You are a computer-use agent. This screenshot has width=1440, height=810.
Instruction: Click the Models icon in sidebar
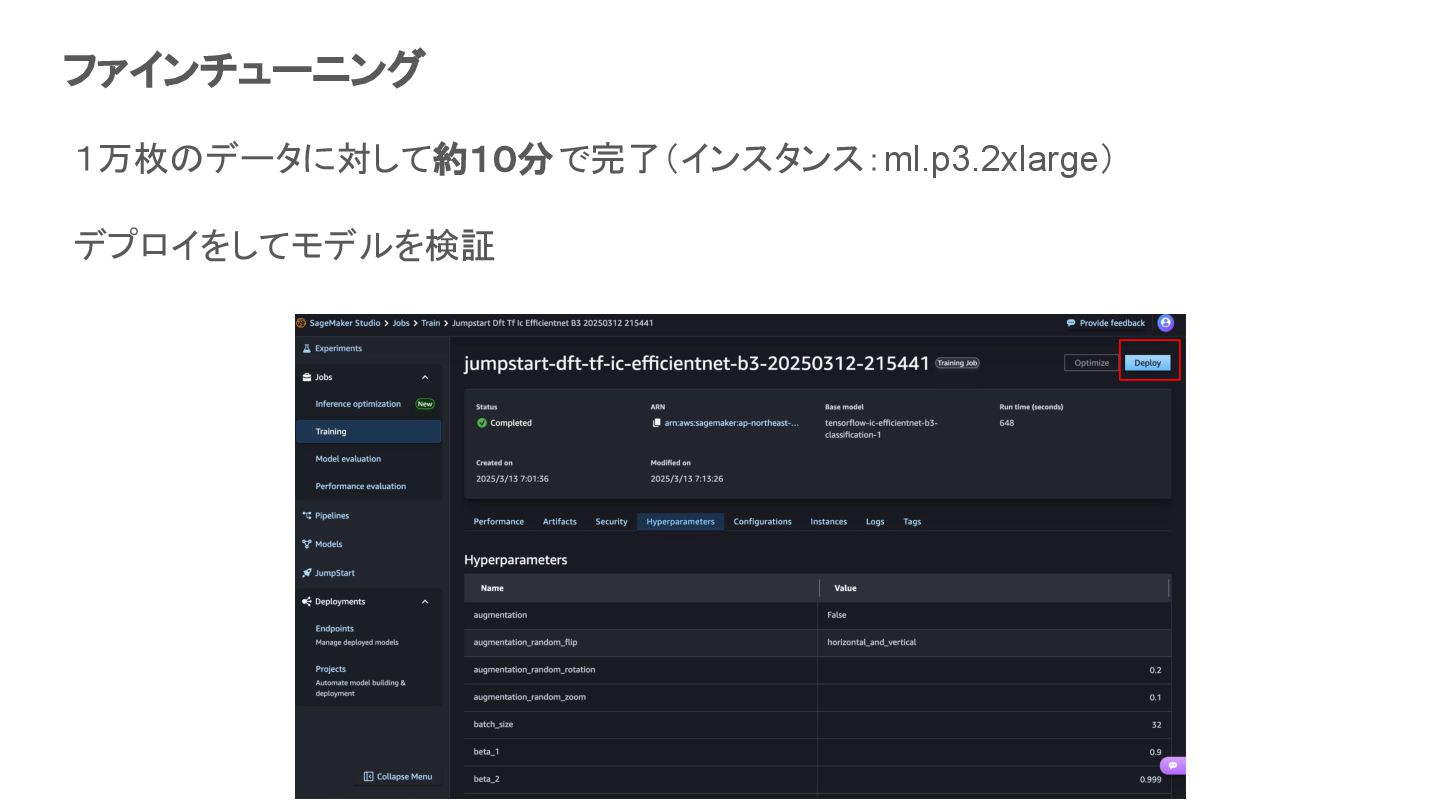(x=307, y=544)
